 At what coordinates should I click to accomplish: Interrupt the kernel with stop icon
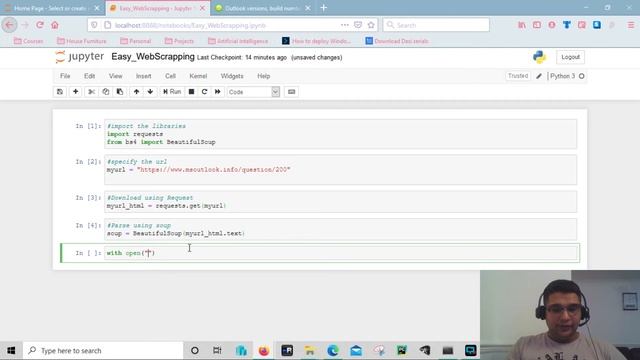191,92
